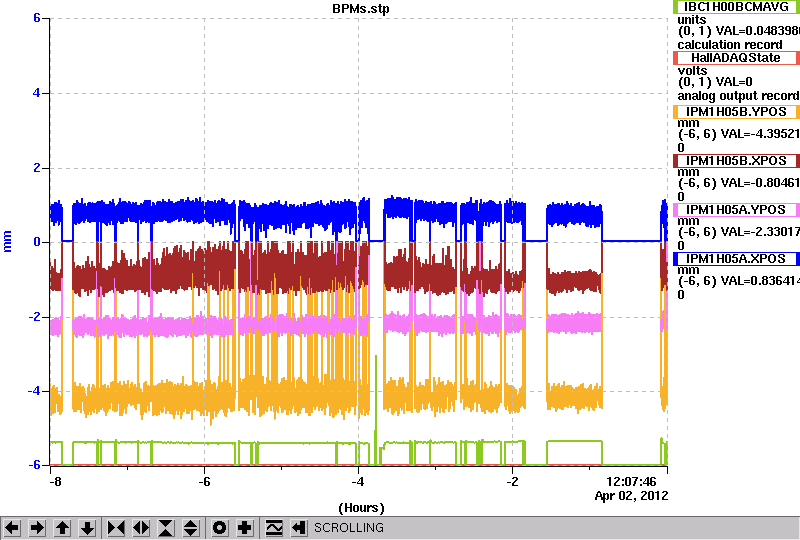Compress the vertical axis (hourglass icon)
Screen dimensions: 800x540
point(166,528)
